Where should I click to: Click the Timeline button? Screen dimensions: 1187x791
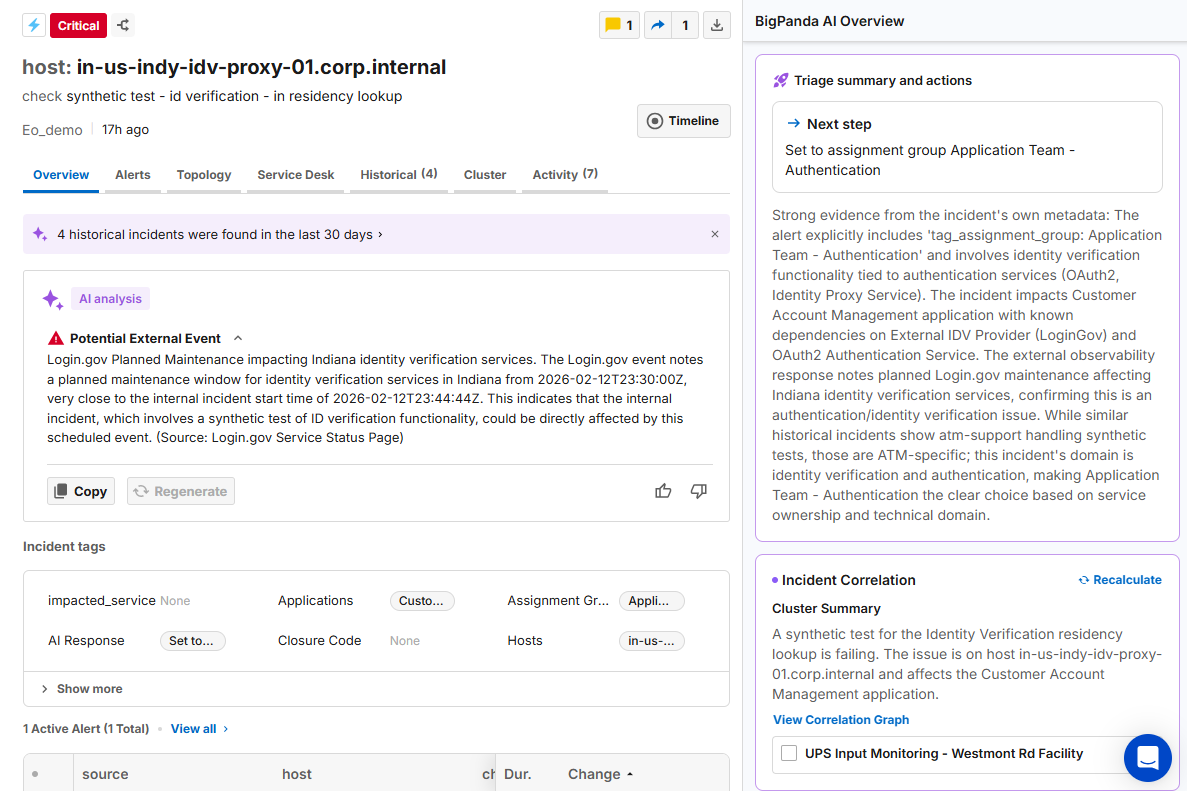pos(684,121)
